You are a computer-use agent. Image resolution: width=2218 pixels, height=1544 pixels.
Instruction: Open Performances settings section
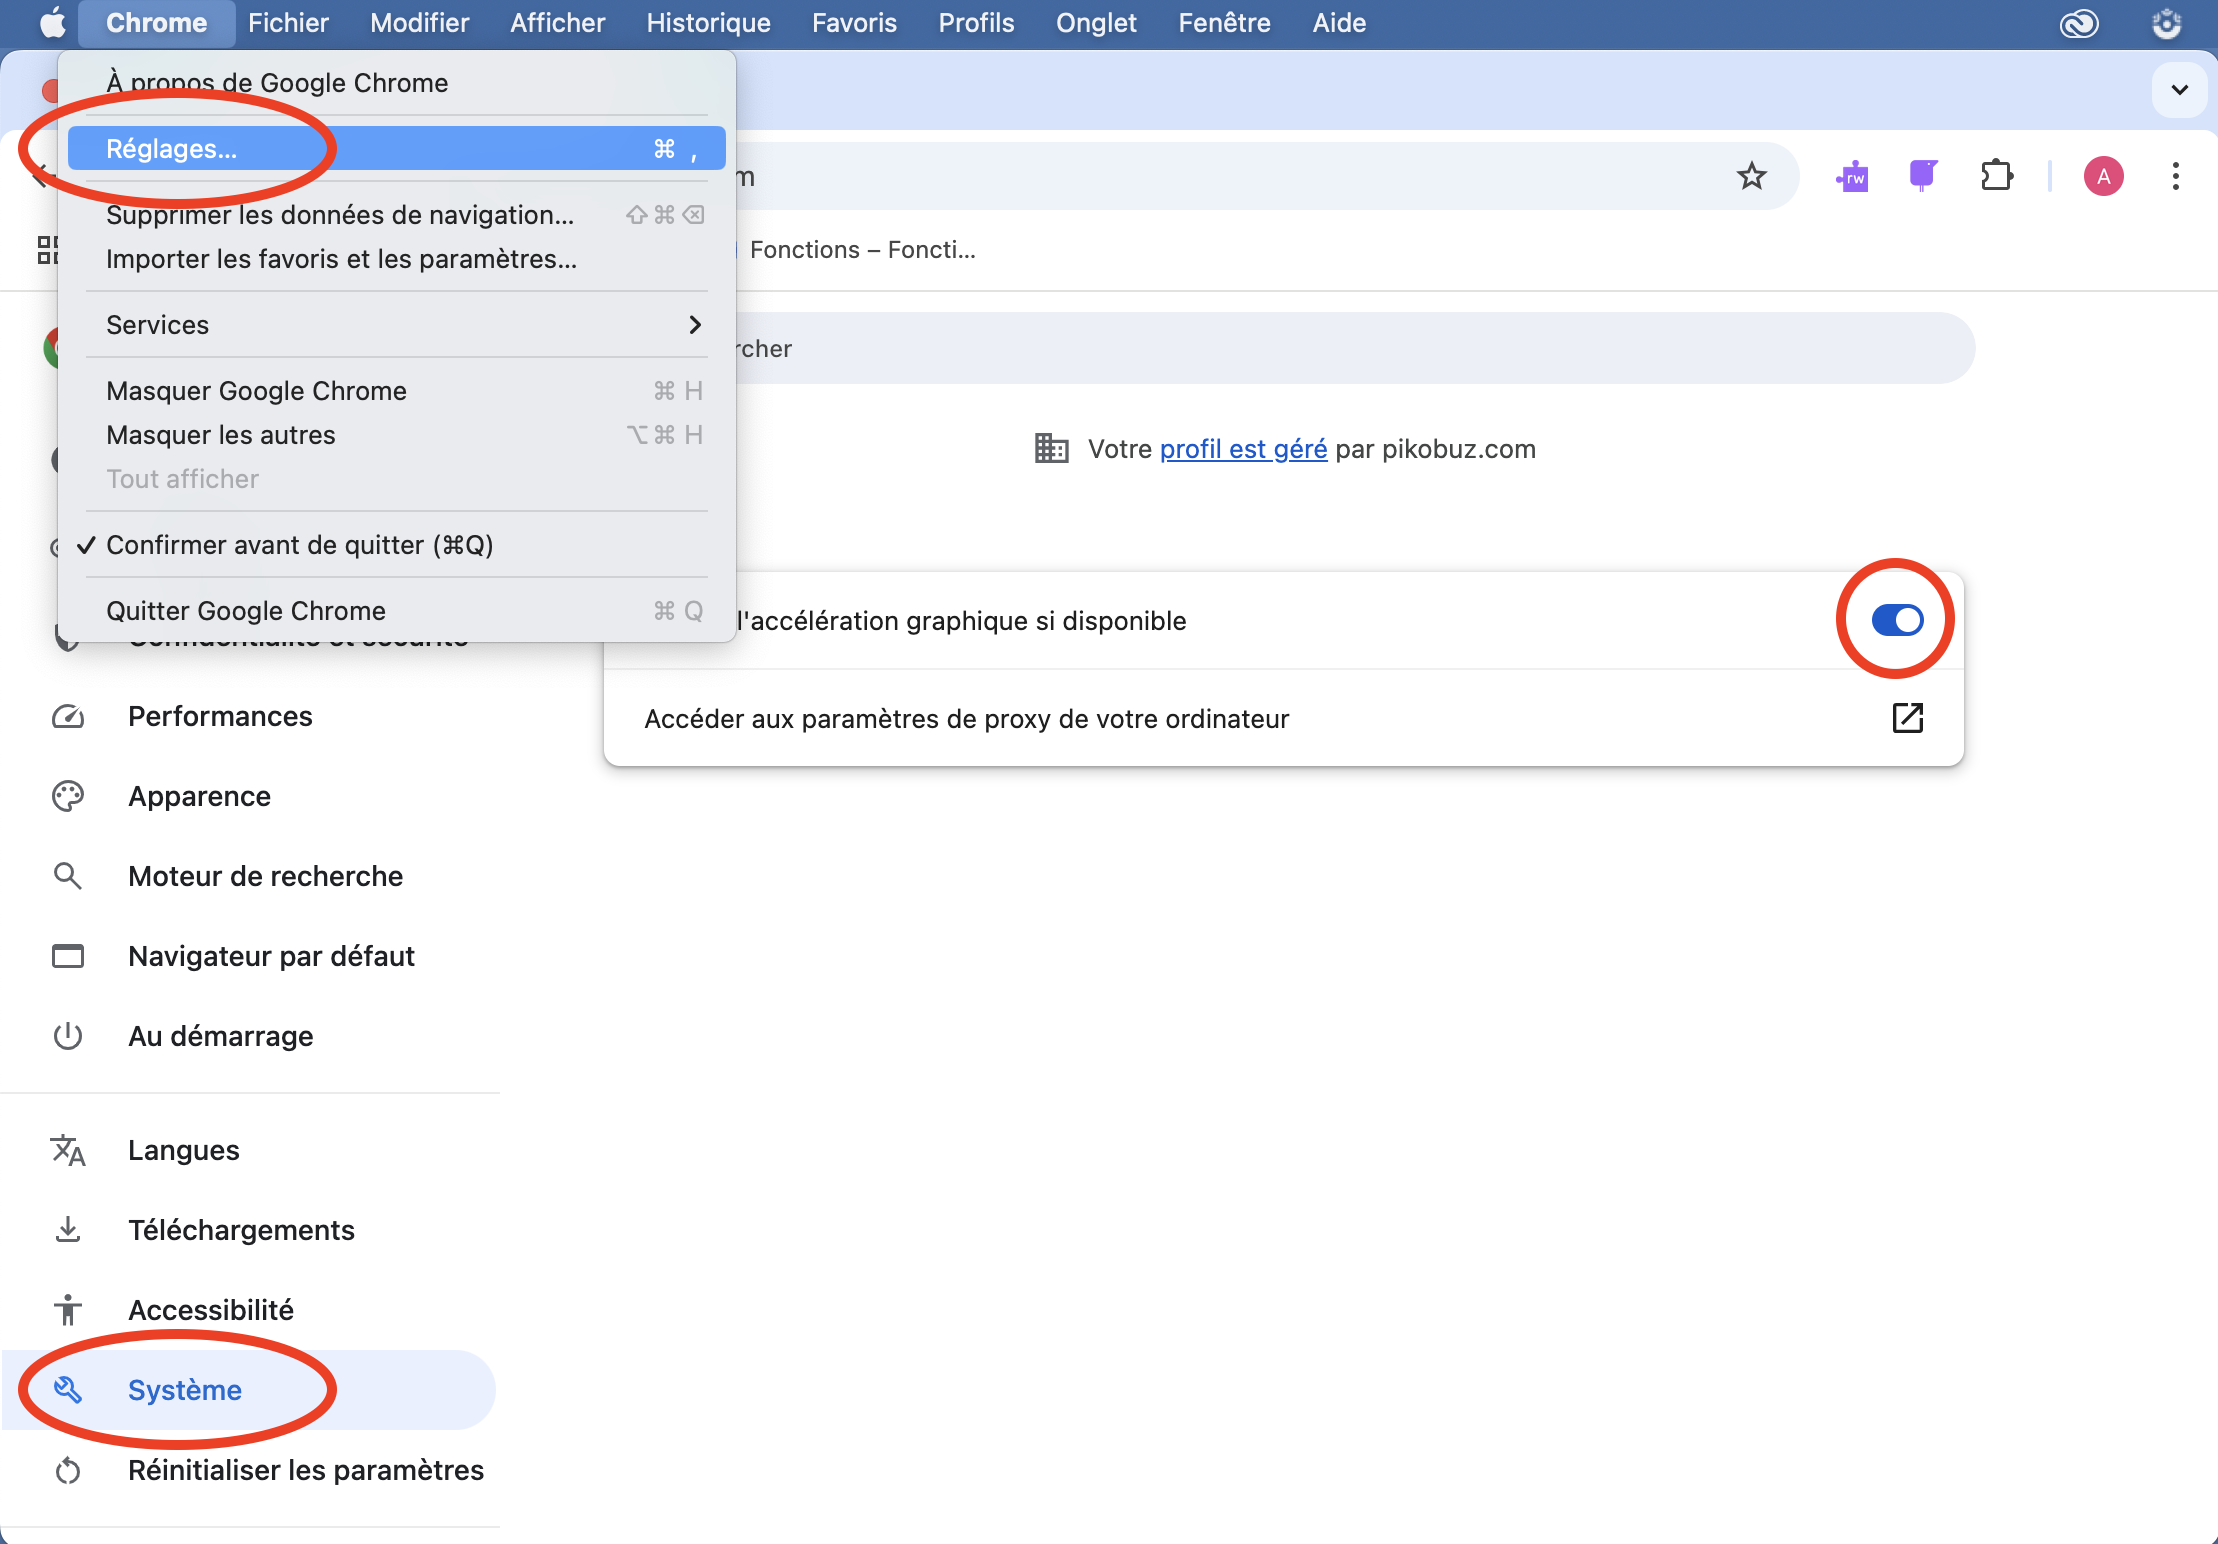pyautogui.click(x=220, y=716)
